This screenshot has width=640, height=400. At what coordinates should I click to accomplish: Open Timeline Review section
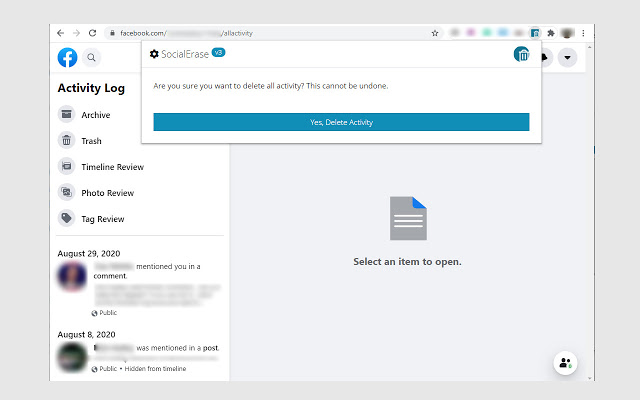[x=112, y=167]
